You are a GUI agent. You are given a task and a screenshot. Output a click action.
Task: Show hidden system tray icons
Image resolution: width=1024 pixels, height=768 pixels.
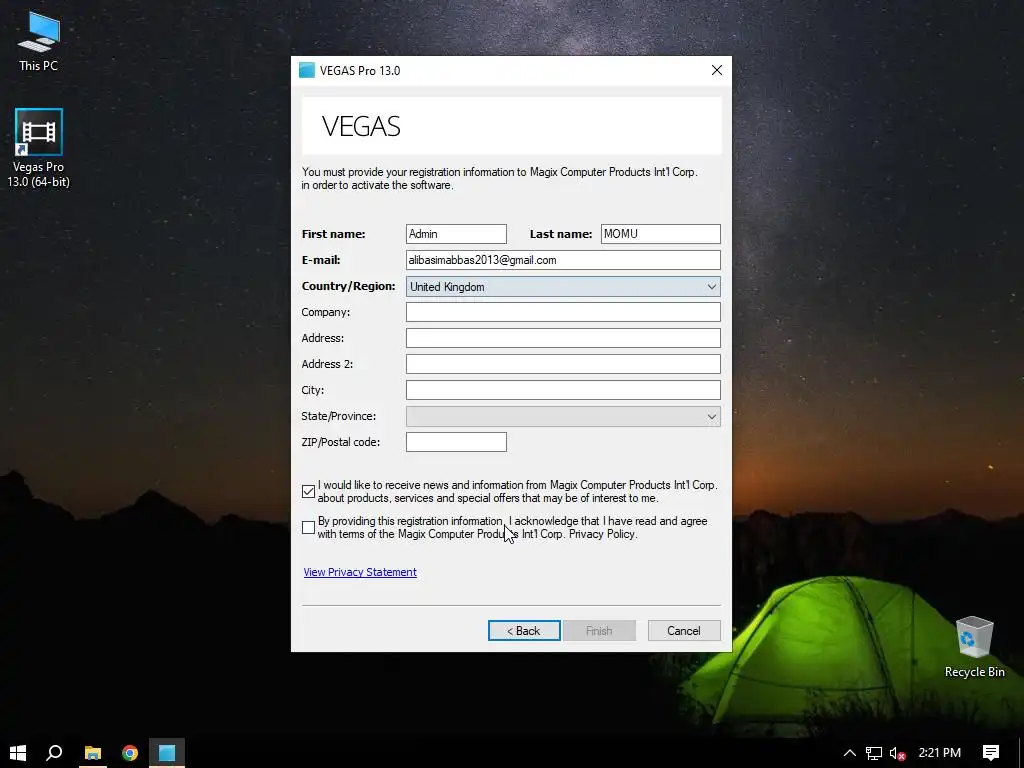pos(849,753)
